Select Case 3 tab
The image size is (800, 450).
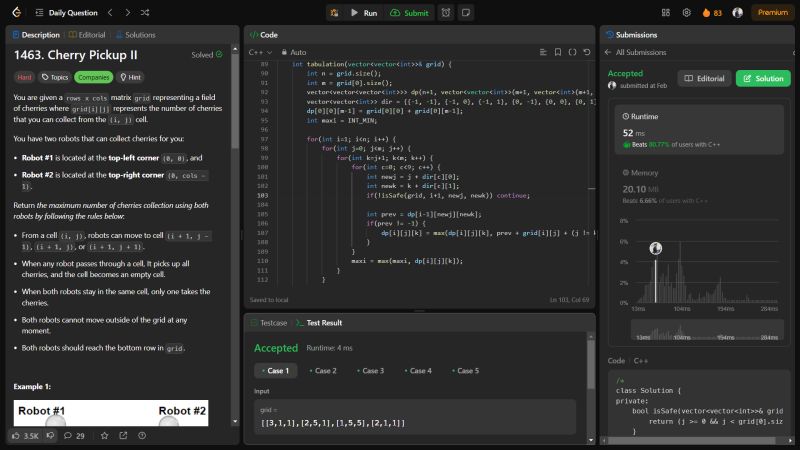pyautogui.click(x=370, y=370)
